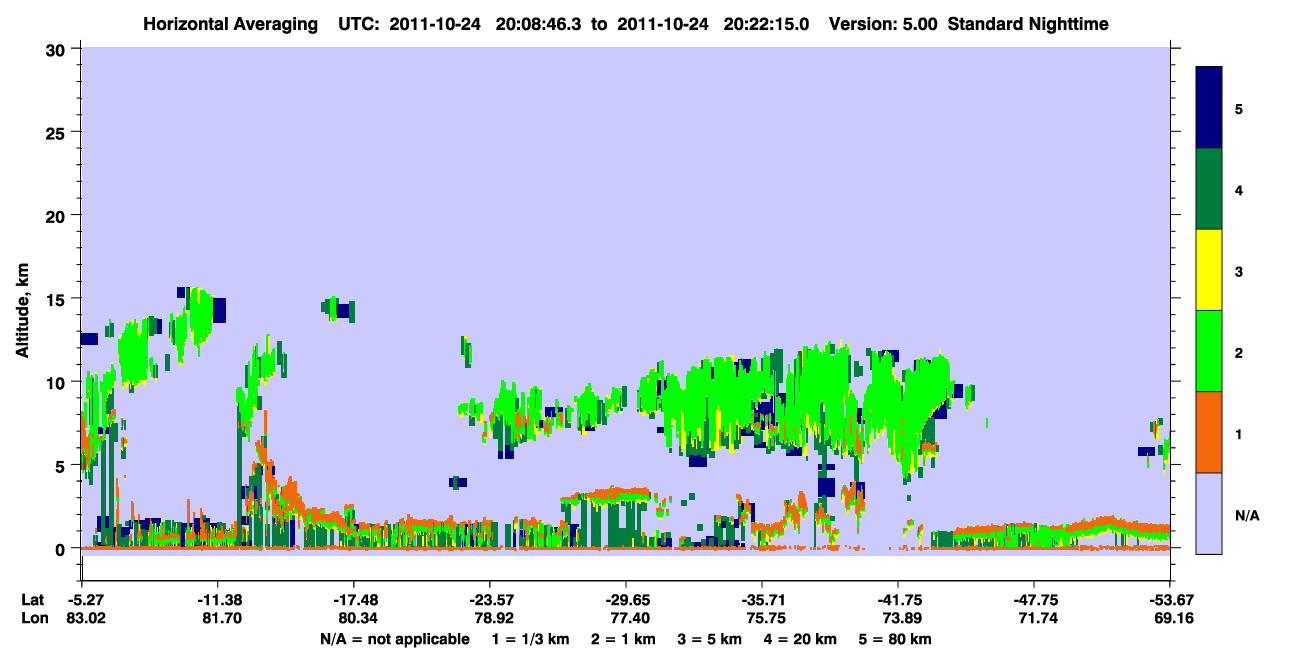Screen dimensions: 1300x667
Task: Click latitude value -11.38
Action: click(x=217, y=600)
